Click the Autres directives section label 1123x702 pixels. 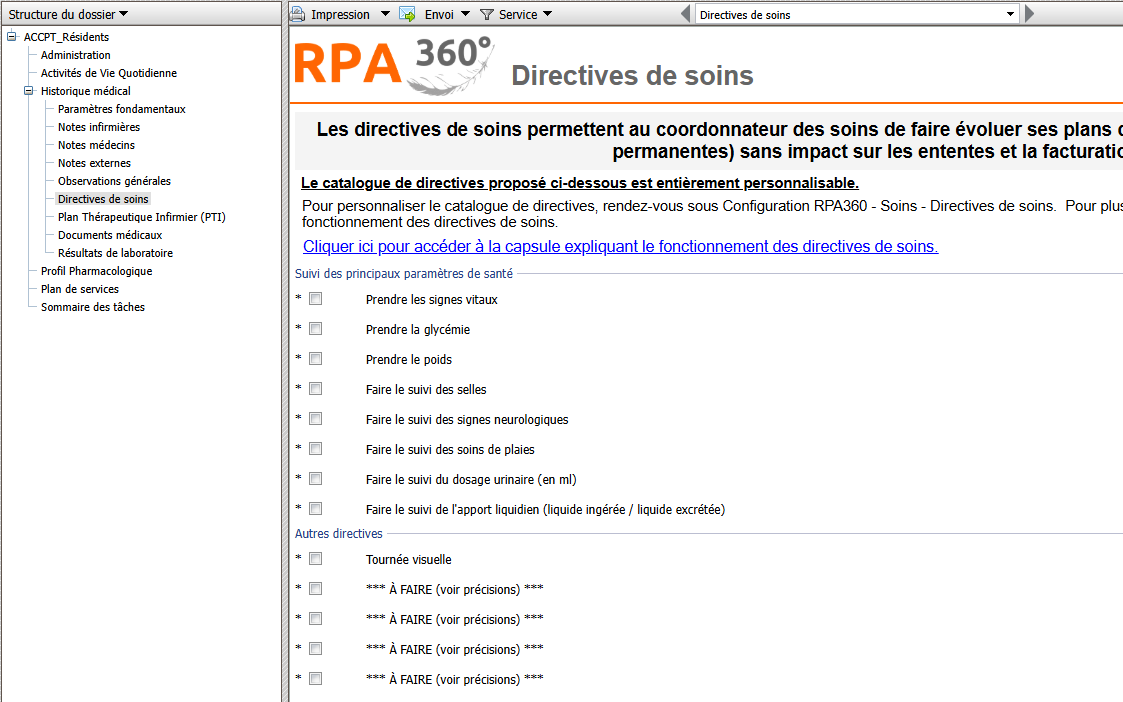[x=339, y=534]
